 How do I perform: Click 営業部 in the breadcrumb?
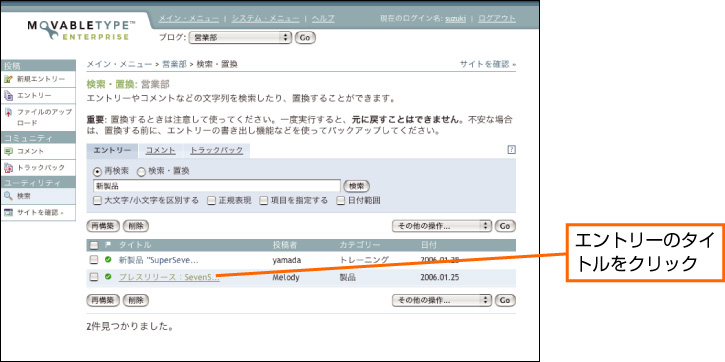pyautogui.click(x=174, y=64)
